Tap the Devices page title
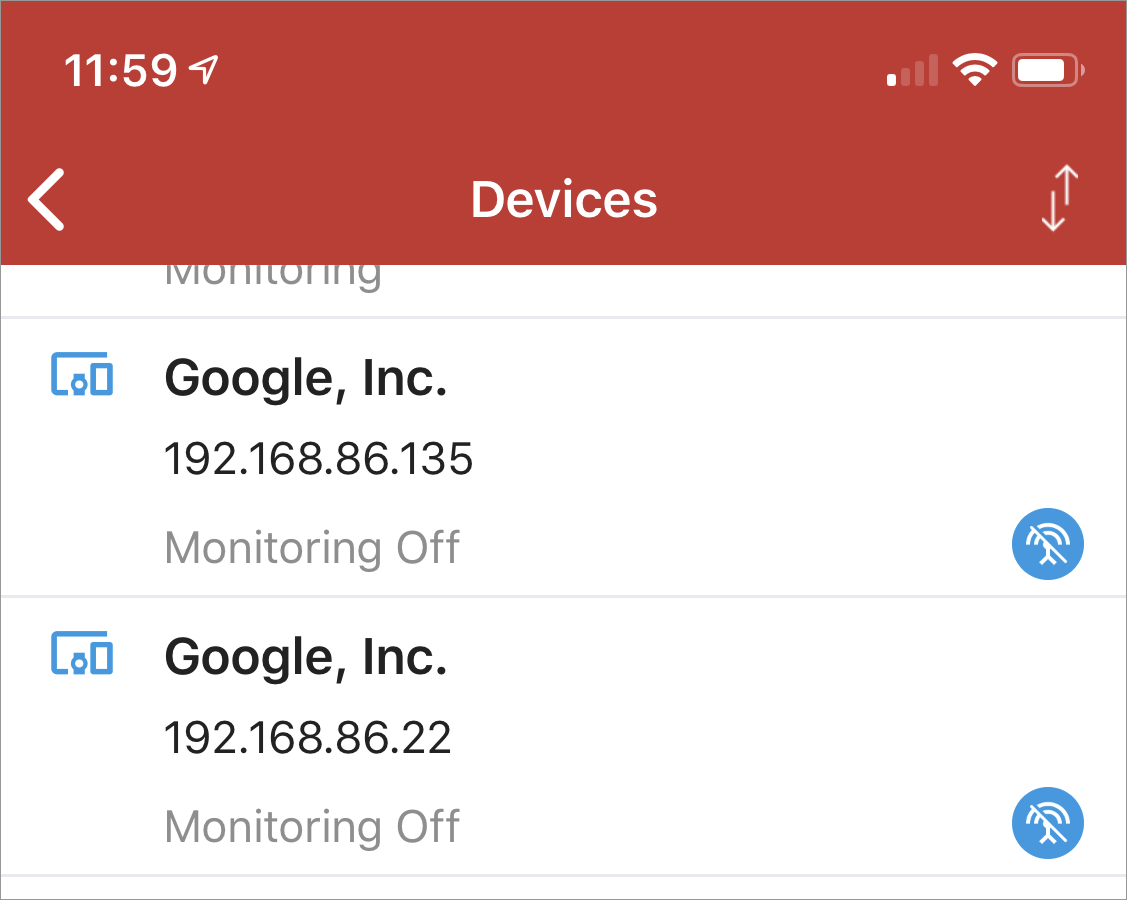 coord(564,199)
